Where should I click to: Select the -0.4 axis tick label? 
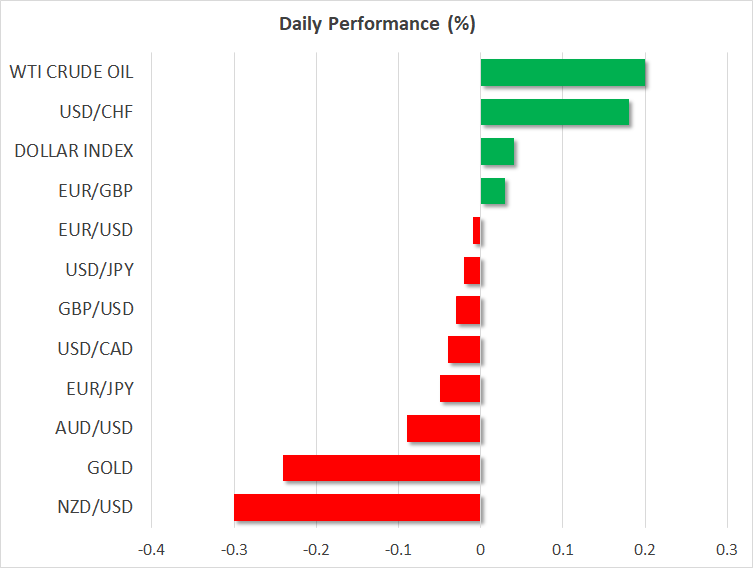[x=152, y=549]
